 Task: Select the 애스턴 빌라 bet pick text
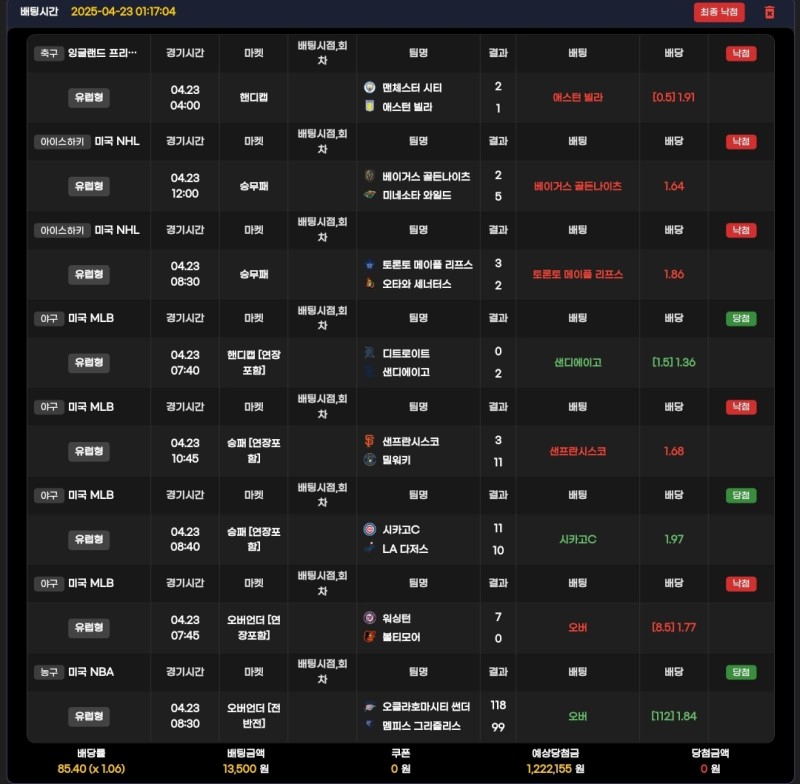point(577,97)
